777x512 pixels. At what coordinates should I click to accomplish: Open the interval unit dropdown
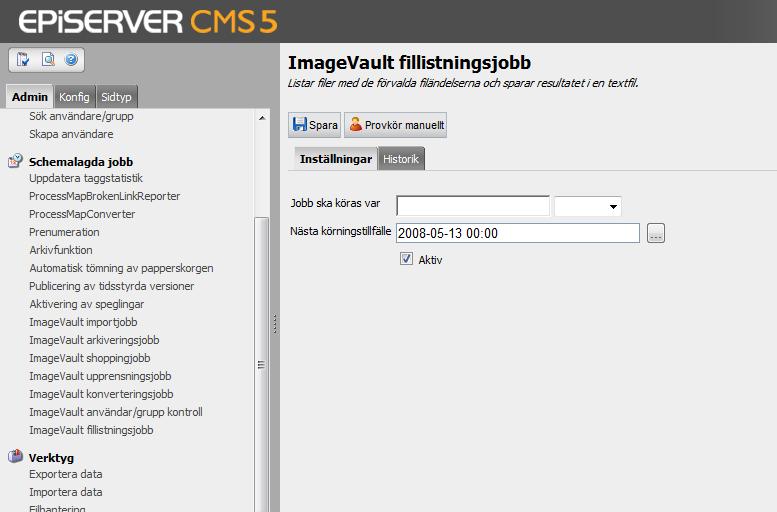[x=588, y=206]
